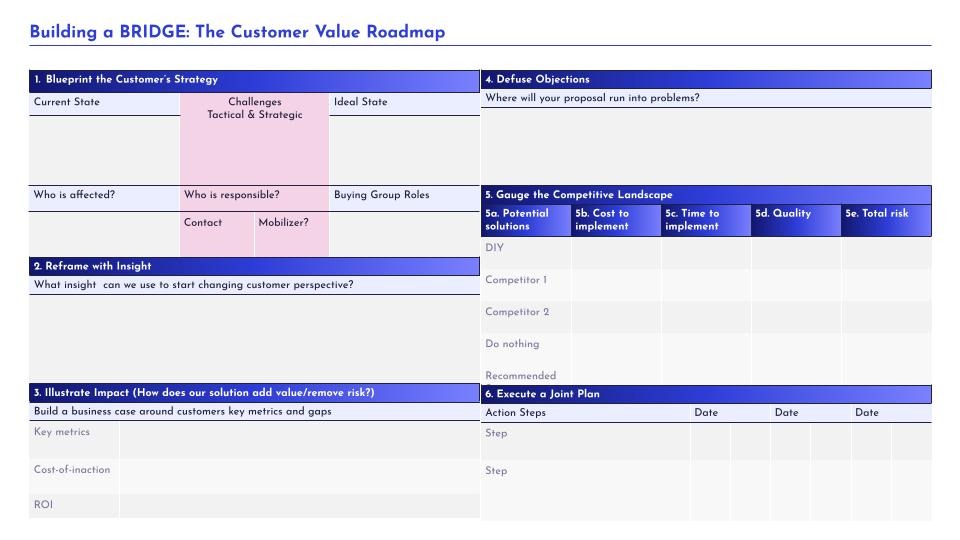Click the value cell beside 'ROI'

[299, 507]
